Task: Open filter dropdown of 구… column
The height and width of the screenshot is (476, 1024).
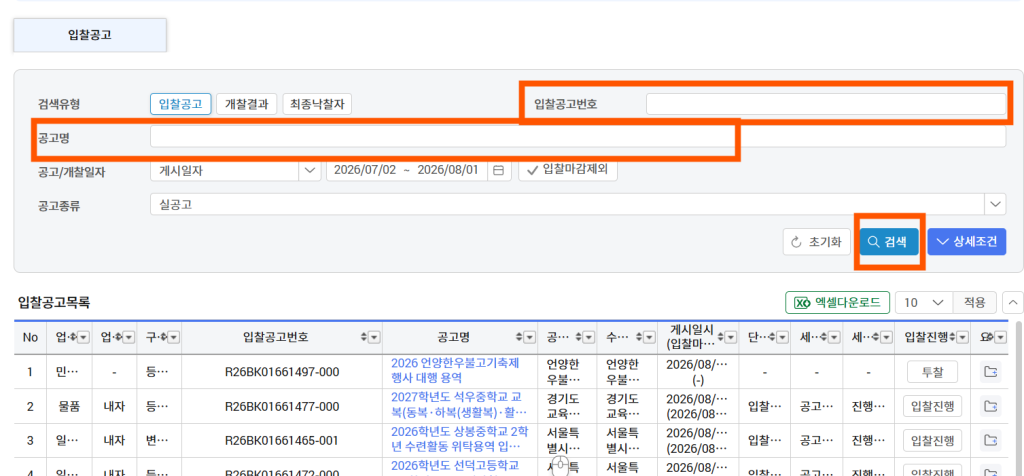Action: click(175, 337)
